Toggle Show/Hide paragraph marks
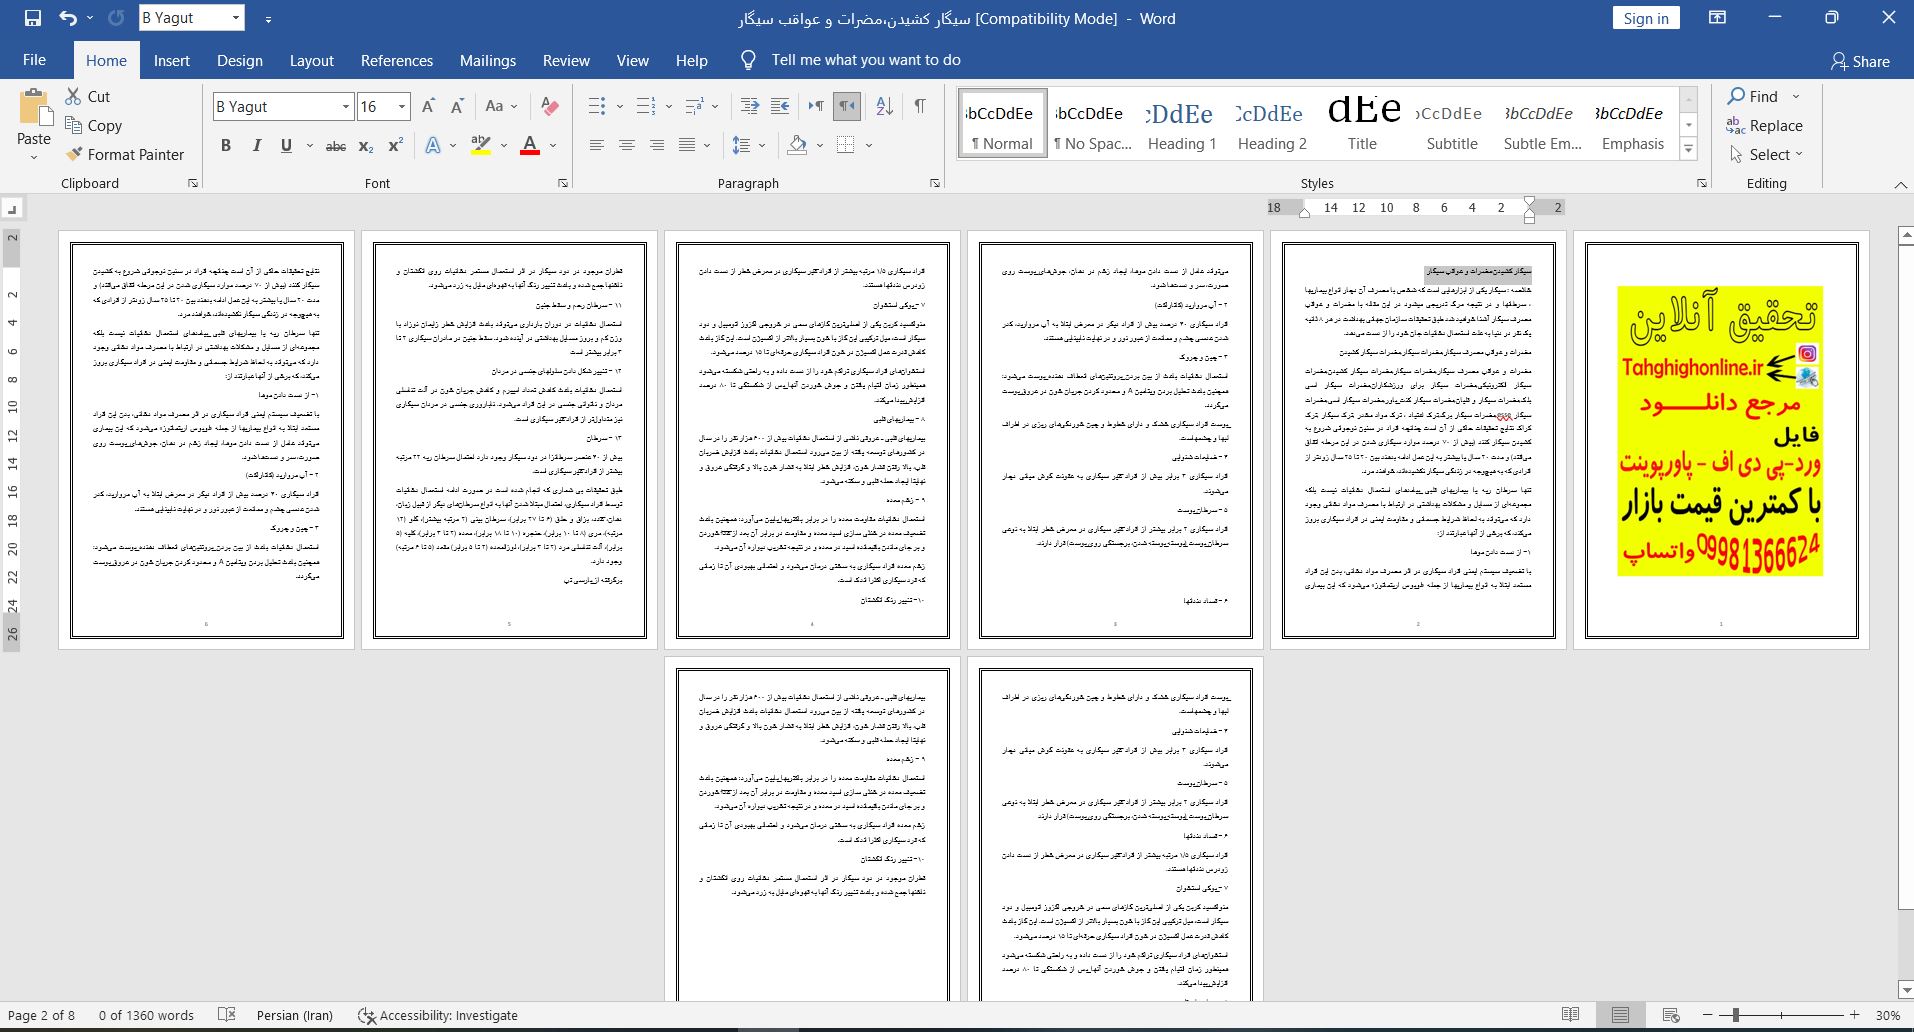This screenshot has width=1914, height=1032. tap(919, 106)
